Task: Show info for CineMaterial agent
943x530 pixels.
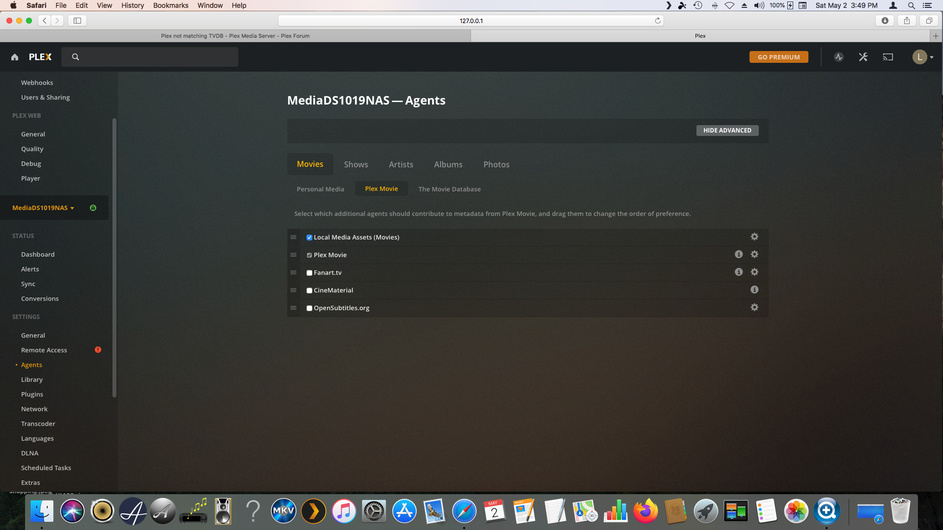Action: 754,289
